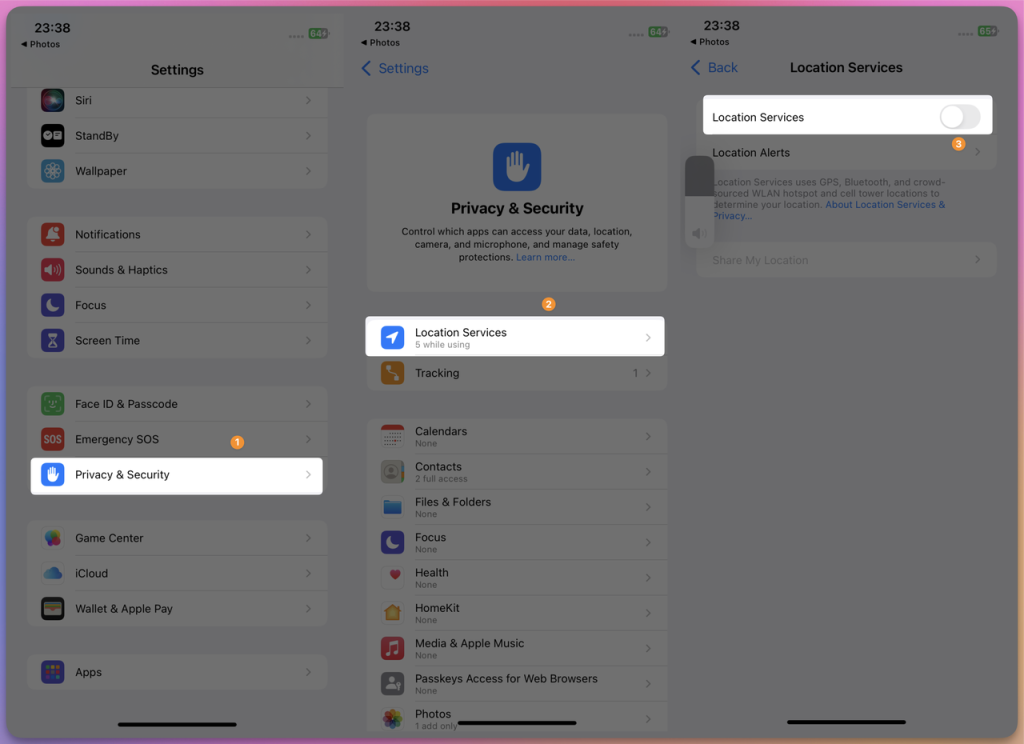This screenshot has height=744, width=1024.
Task: Adjust the volume slider overlay
Action: click(699, 202)
